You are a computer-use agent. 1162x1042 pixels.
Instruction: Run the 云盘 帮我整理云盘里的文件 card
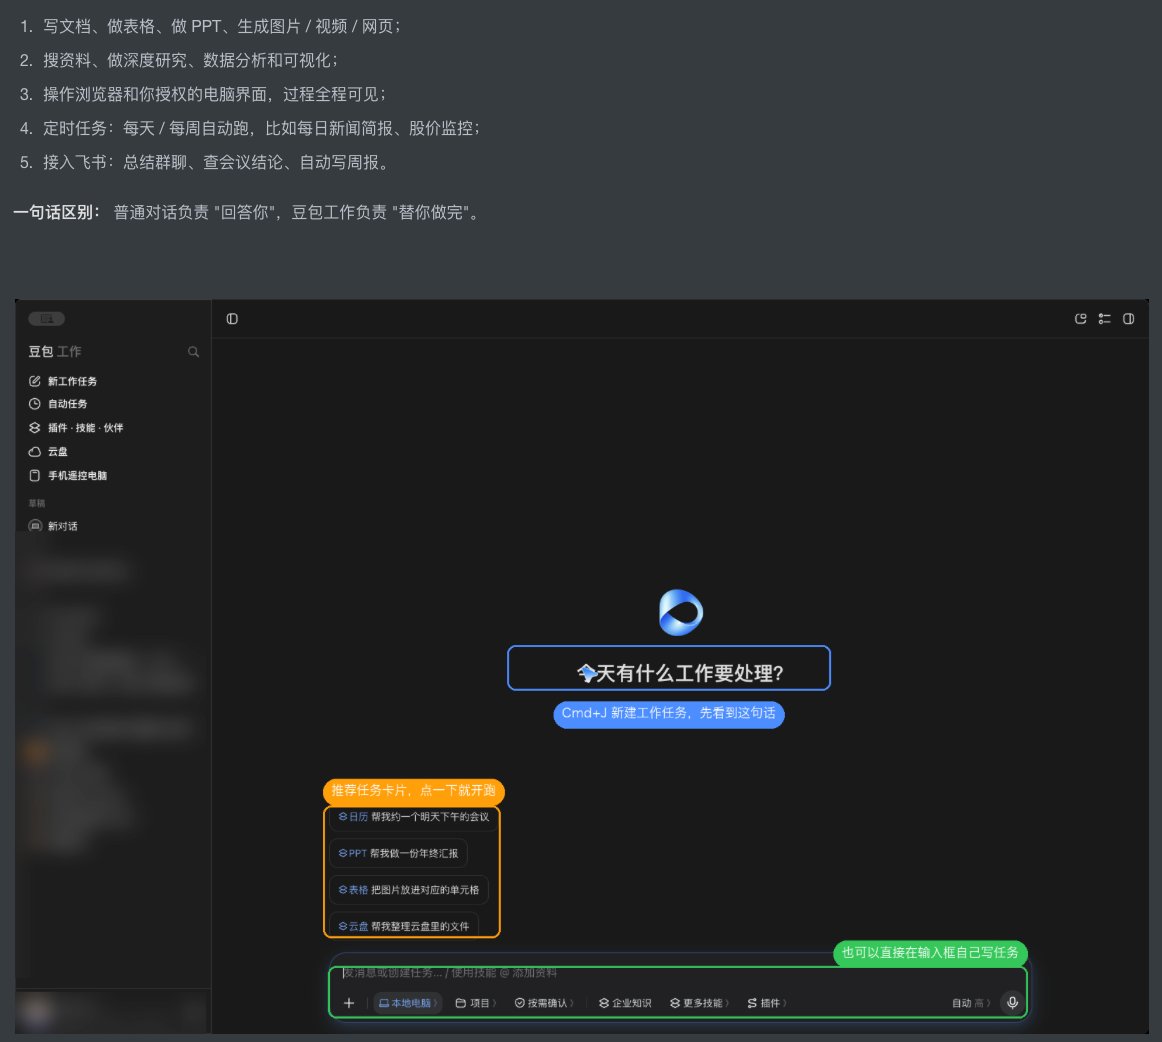404,926
